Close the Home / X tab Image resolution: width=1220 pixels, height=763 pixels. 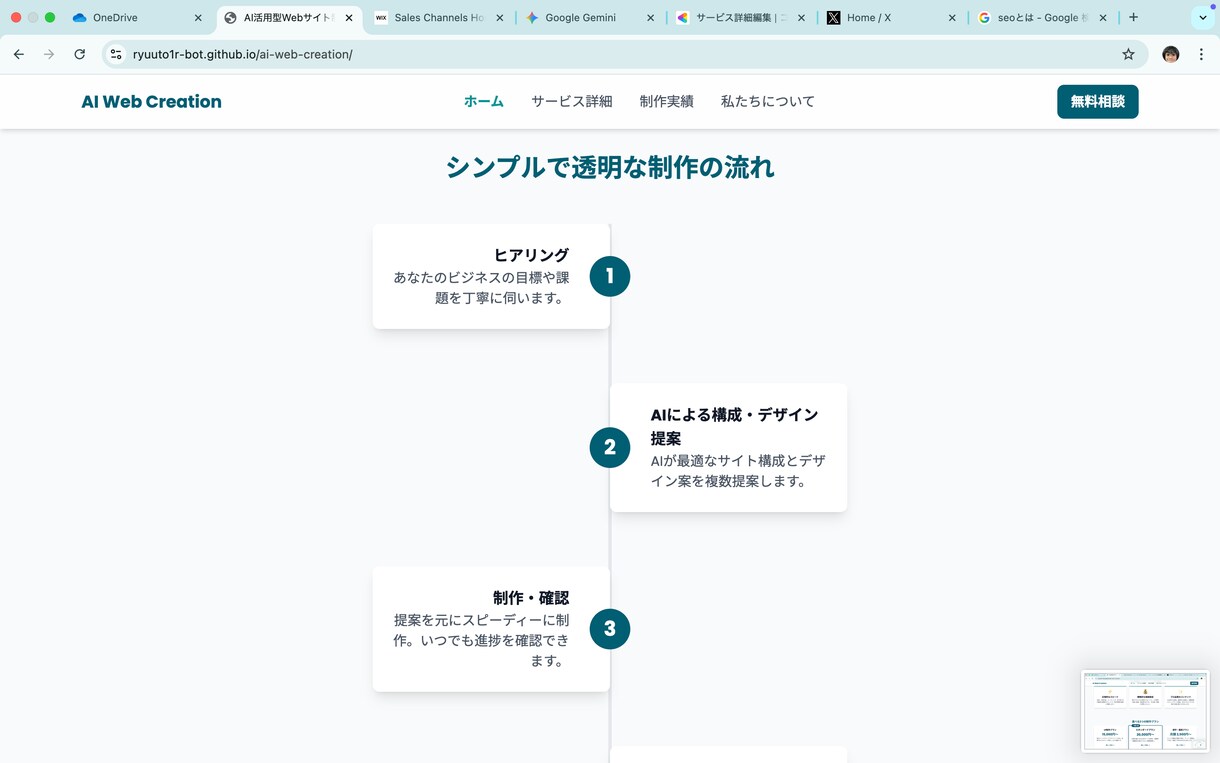[952, 18]
